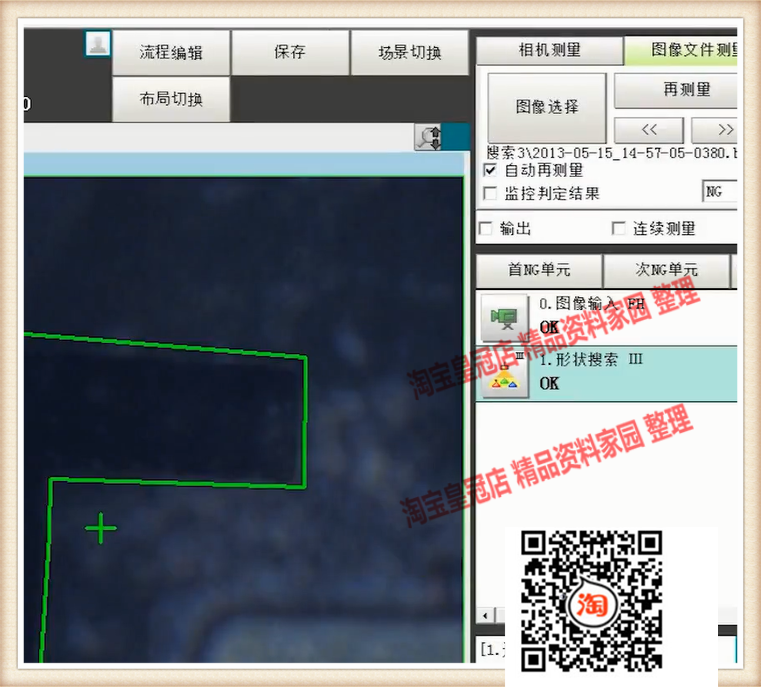
Task: Open the 流程编辑 flow editor
Action: (x=171, y=52)
